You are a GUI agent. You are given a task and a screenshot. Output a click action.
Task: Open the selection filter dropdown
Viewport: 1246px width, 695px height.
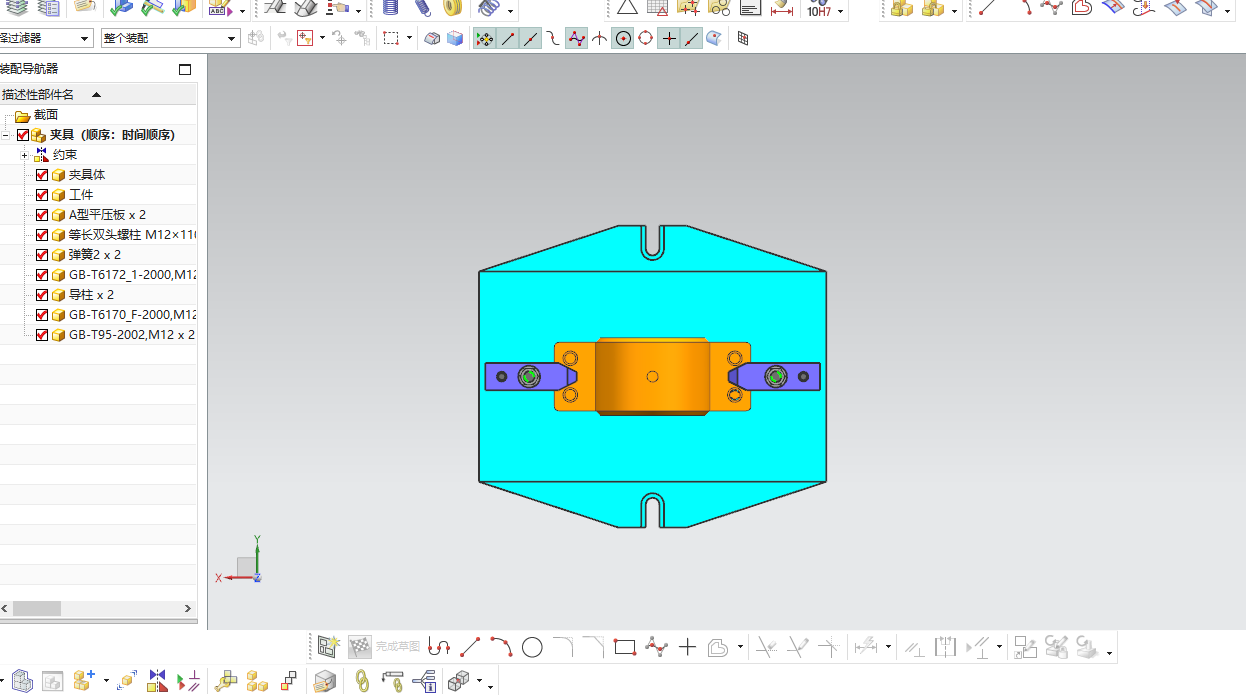click(x=85, y=39)
